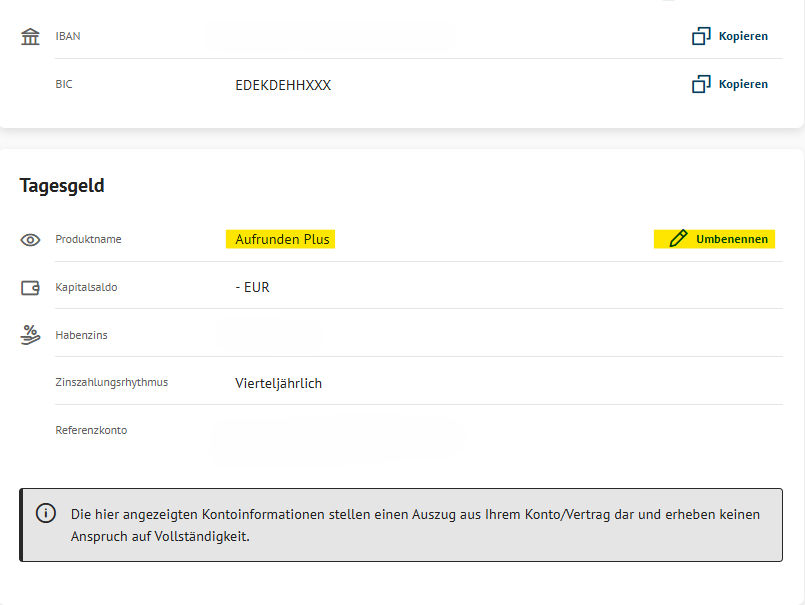Screen dimensions: 805x605
Task: Click the IBAN label
Action: (68, 36)
